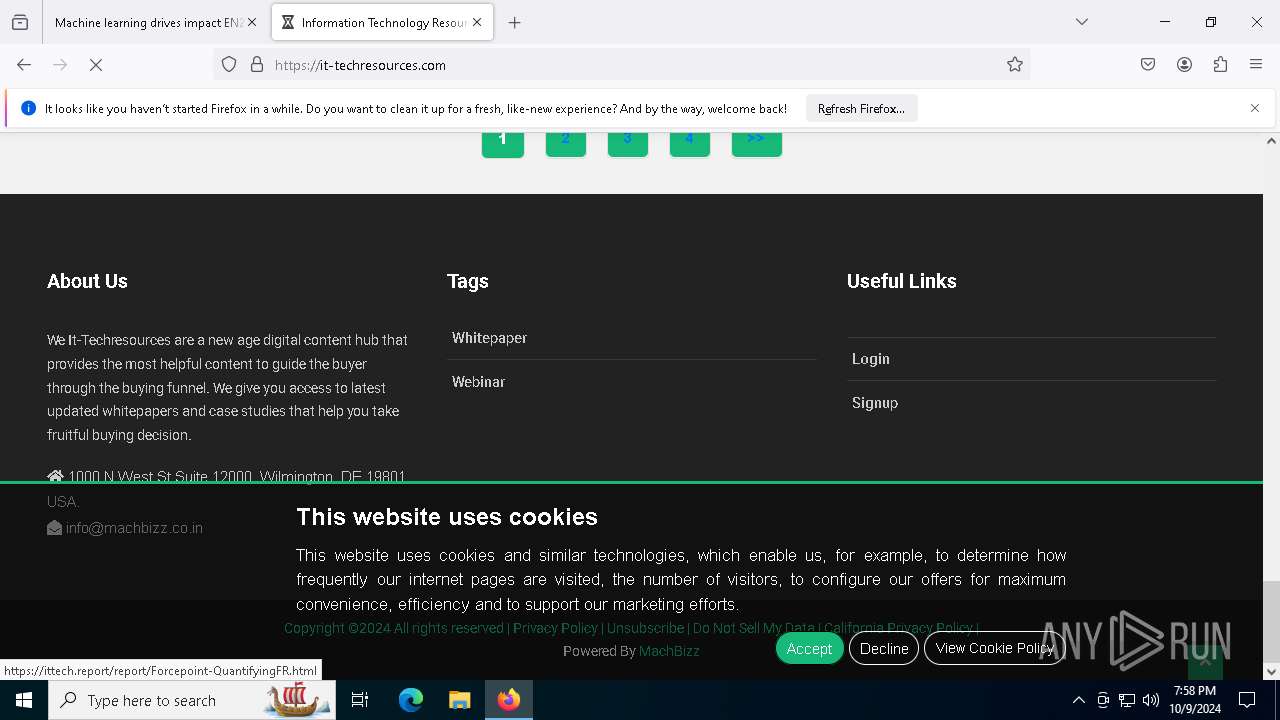Screen dimensions: 1280x720
Task: Open the network status tray icon
Action: click(1127, 700)
